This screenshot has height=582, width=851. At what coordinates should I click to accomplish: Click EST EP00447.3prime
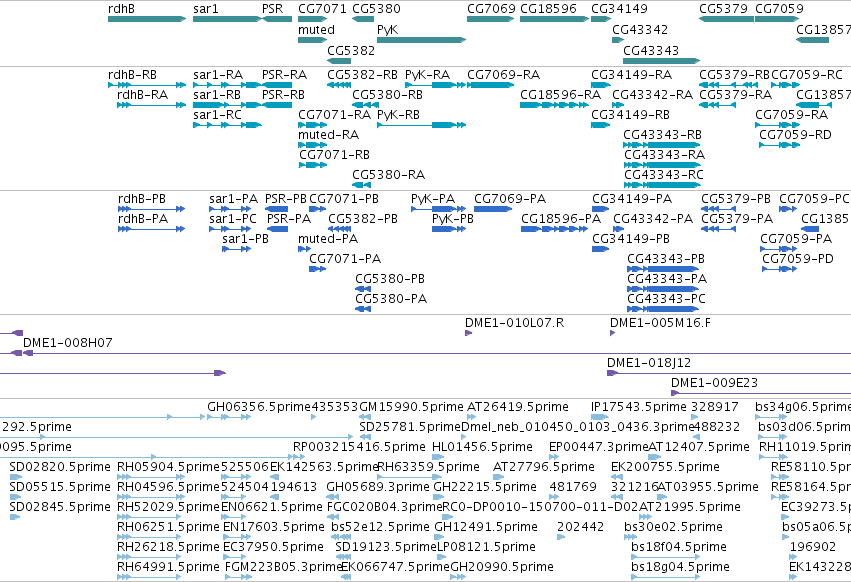[x=554, y=458]
